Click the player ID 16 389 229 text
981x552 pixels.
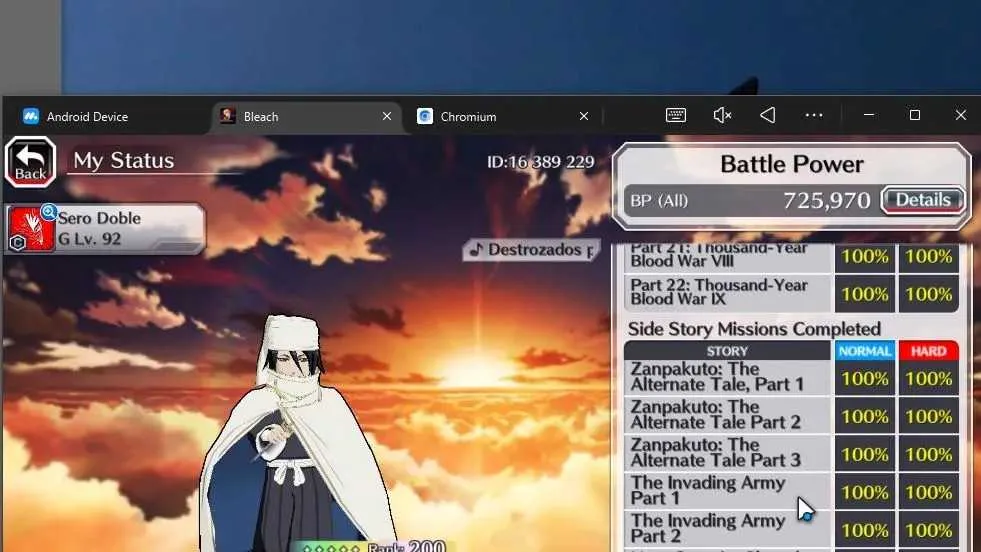541,162
